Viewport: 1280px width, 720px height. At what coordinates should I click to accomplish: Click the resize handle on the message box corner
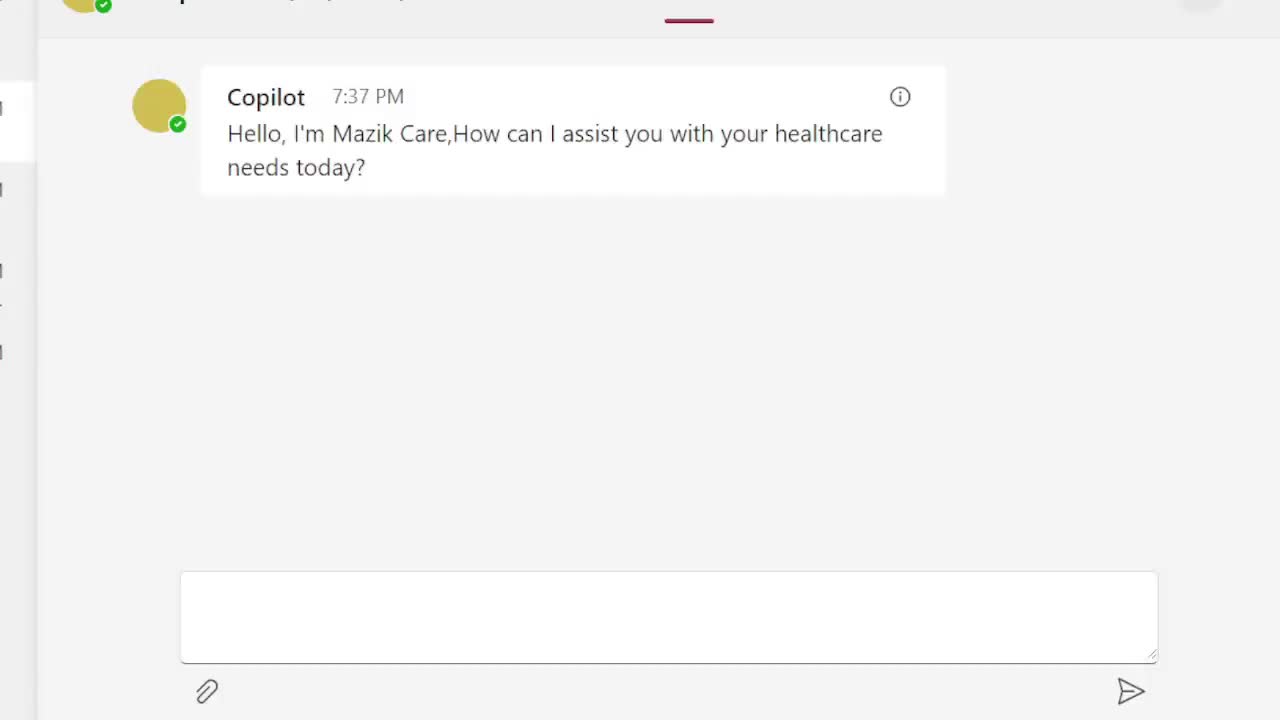point(1152,656)
